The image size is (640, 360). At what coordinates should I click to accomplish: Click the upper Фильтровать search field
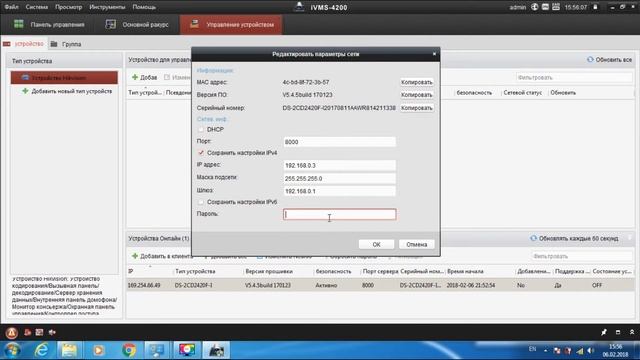(x=574, y=77)
